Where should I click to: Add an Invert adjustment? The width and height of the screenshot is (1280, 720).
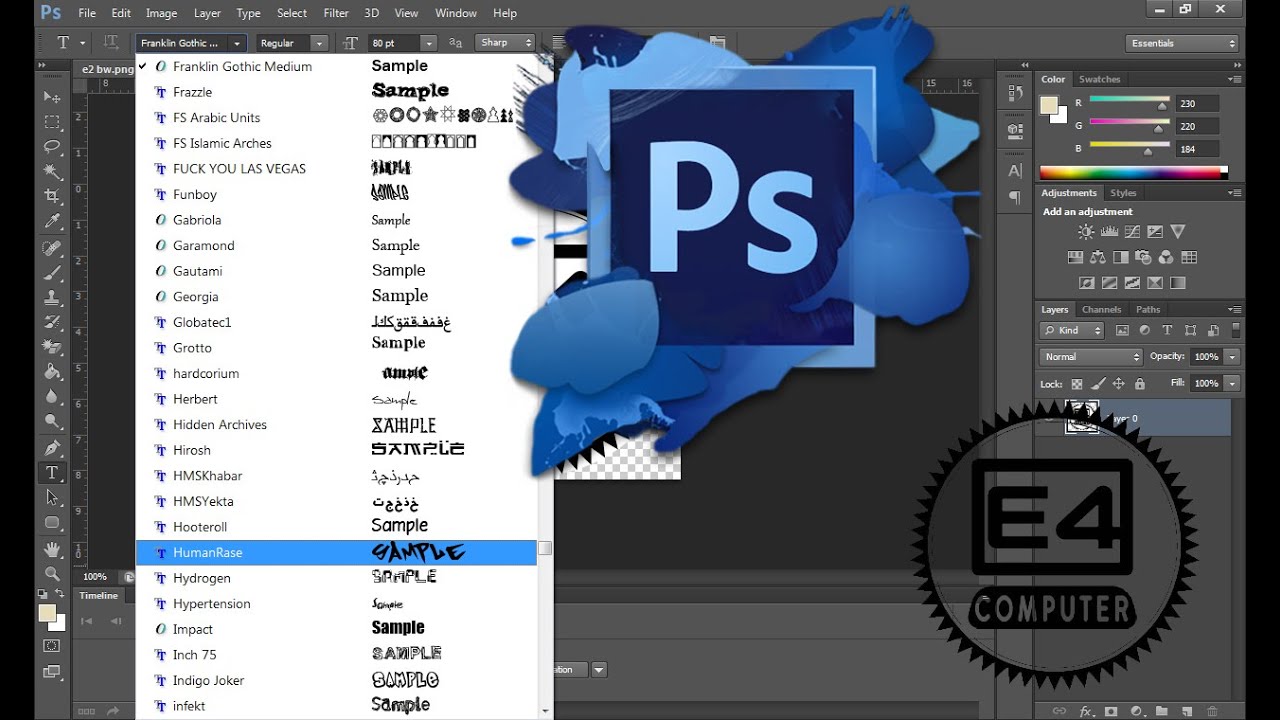[1086, 283]
